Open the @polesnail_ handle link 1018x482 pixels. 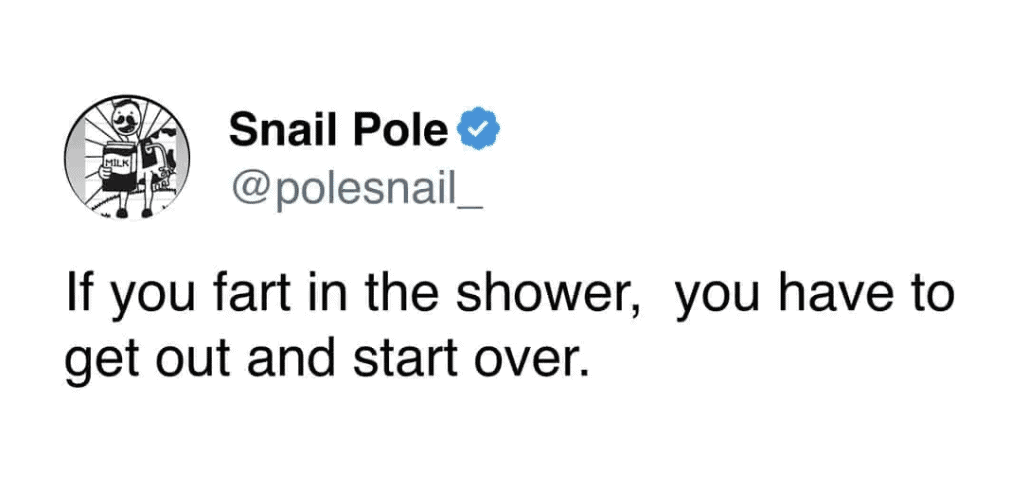pos(356,185)
